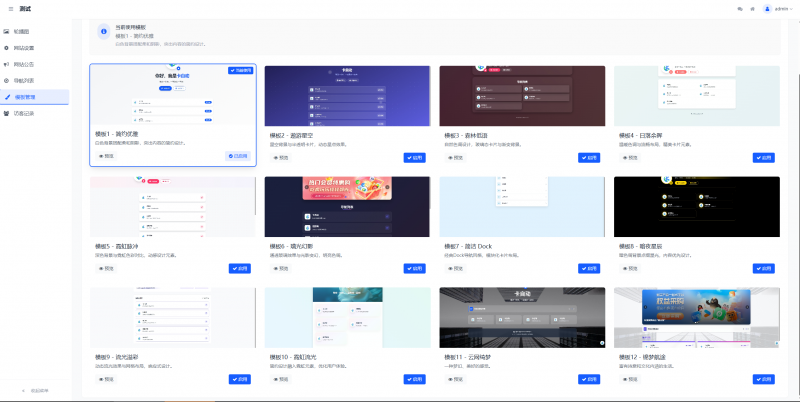
Task: Preview 模板1 简约优雅 via its 预览 button
Action: [x=106, y=156]
